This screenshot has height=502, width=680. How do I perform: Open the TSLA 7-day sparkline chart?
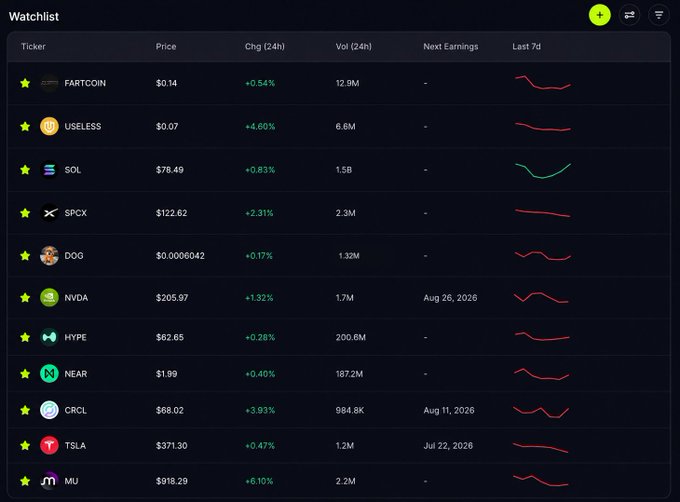(x=540, y=447)
